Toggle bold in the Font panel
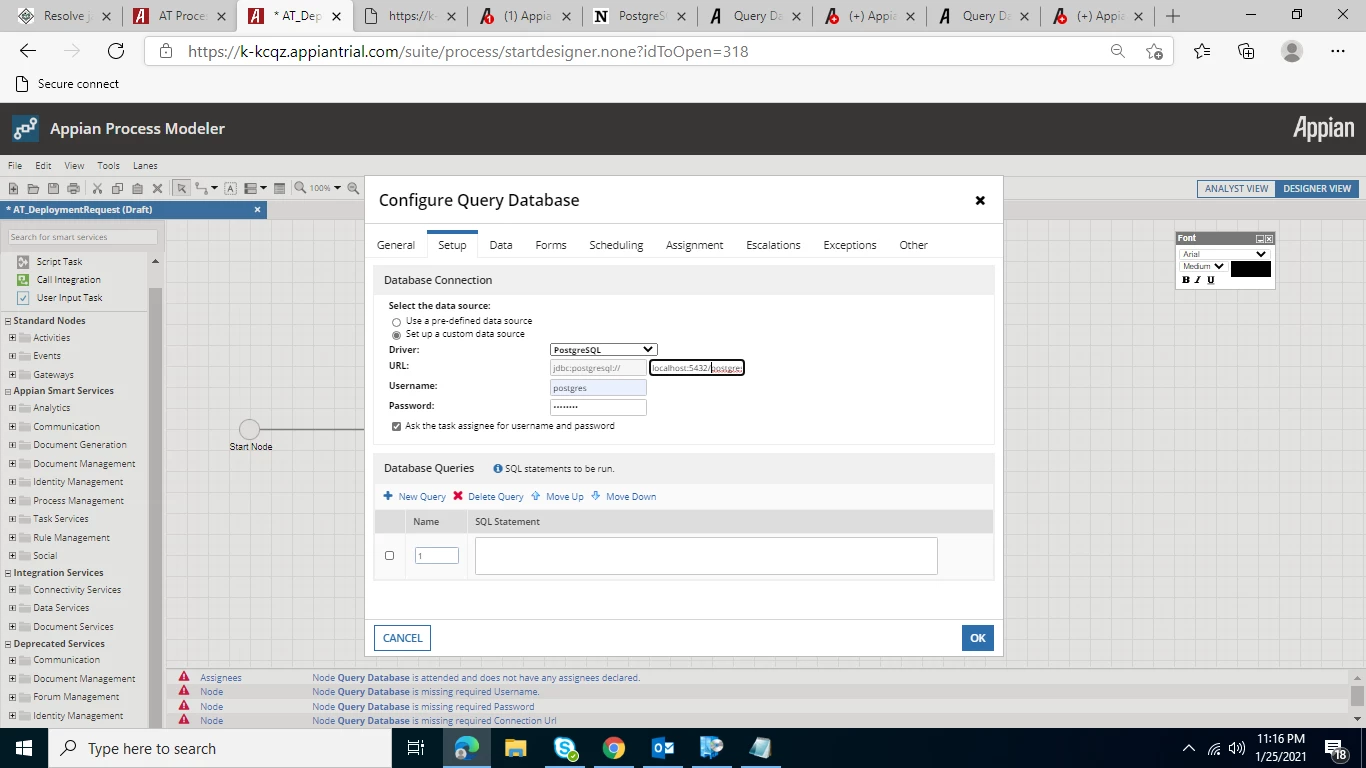 coord(1186,280)
